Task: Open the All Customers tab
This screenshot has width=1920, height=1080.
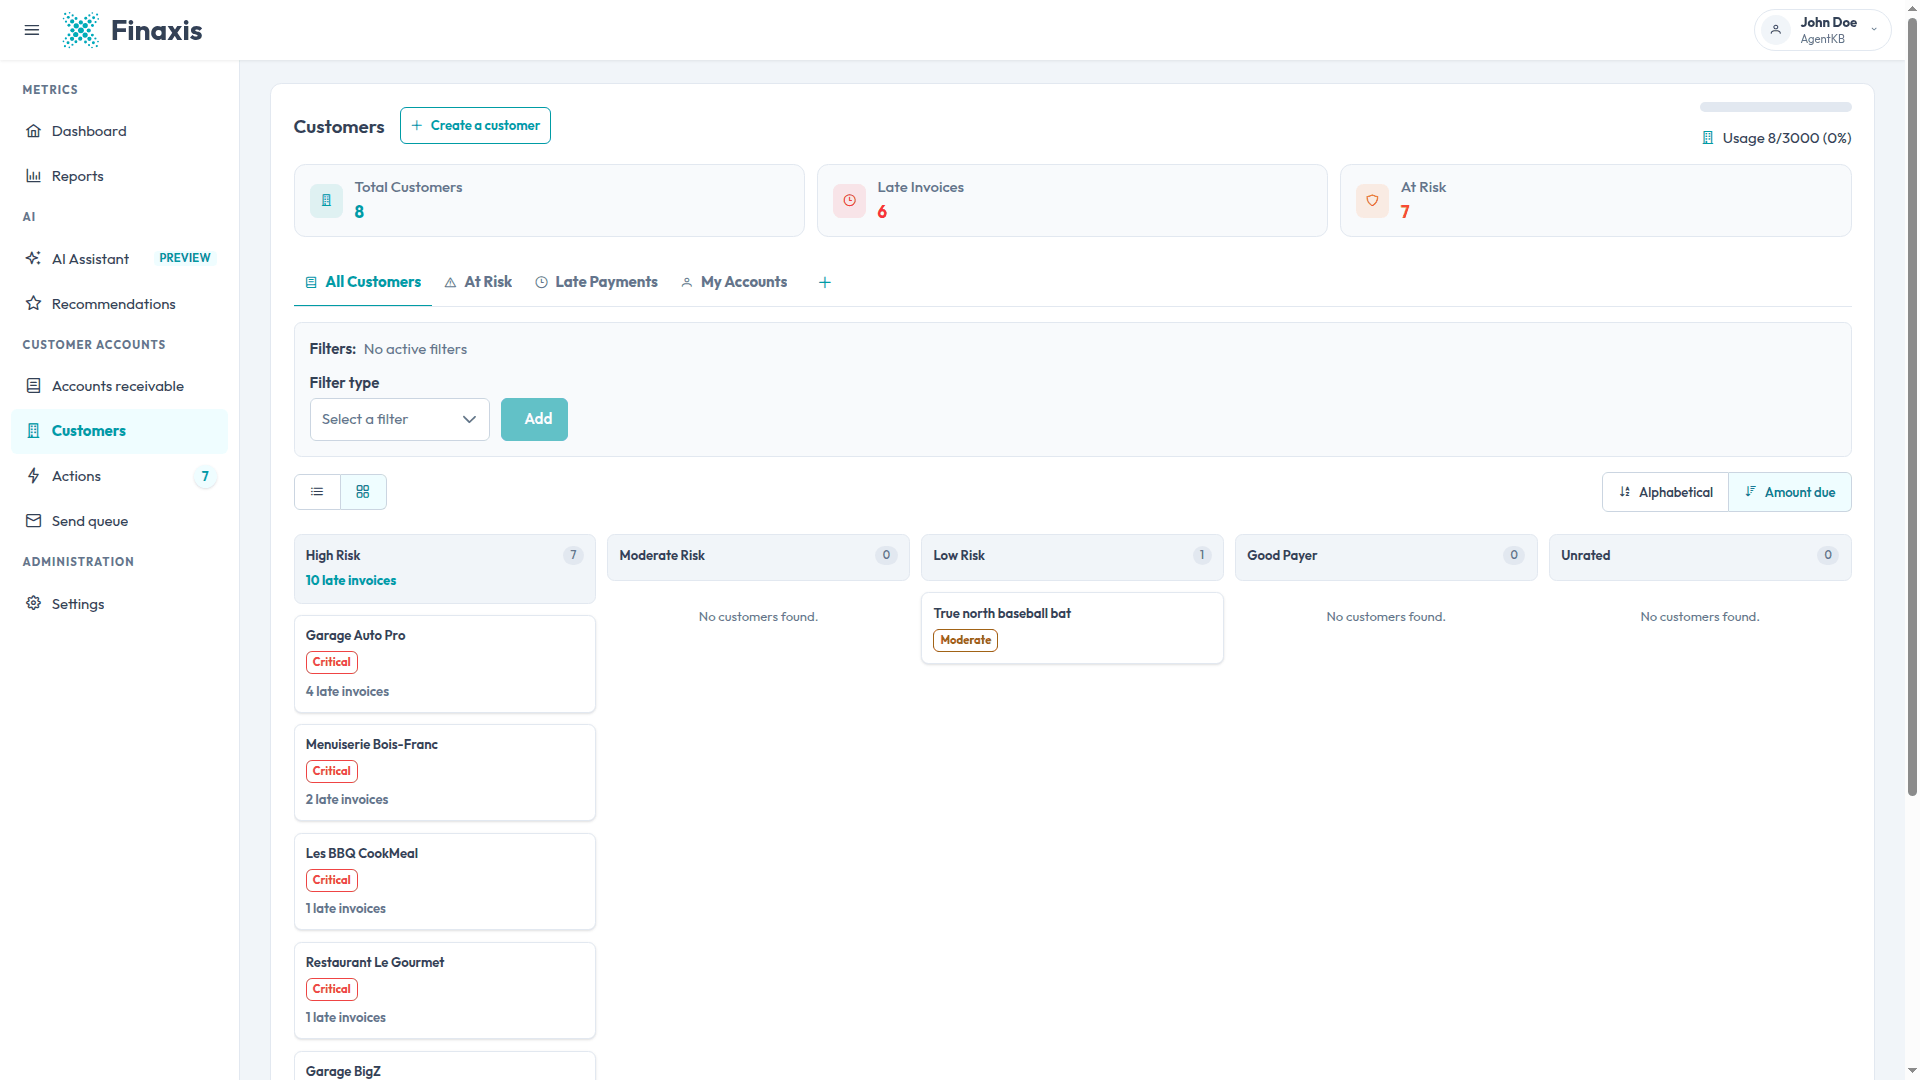Action: pos(363,282)
